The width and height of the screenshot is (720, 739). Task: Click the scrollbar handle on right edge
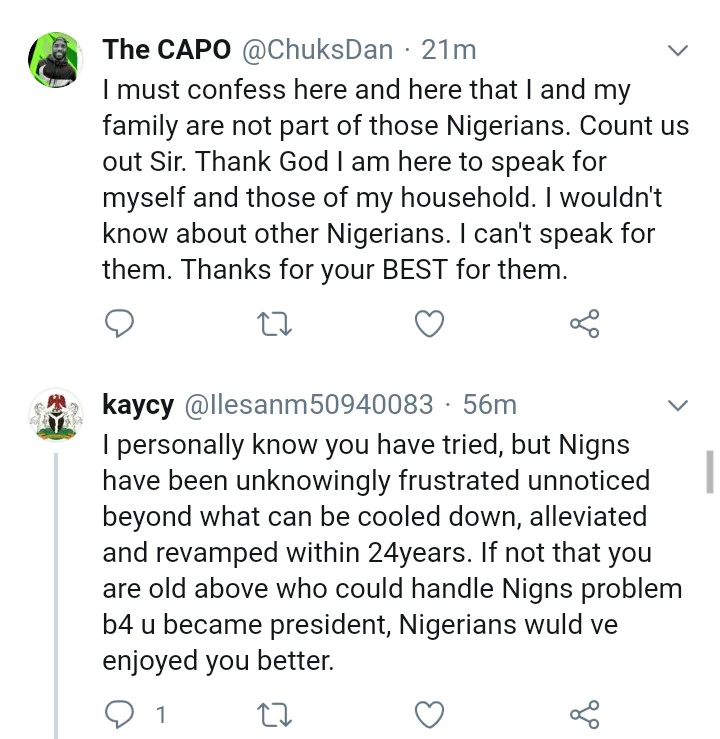[709, 472]
